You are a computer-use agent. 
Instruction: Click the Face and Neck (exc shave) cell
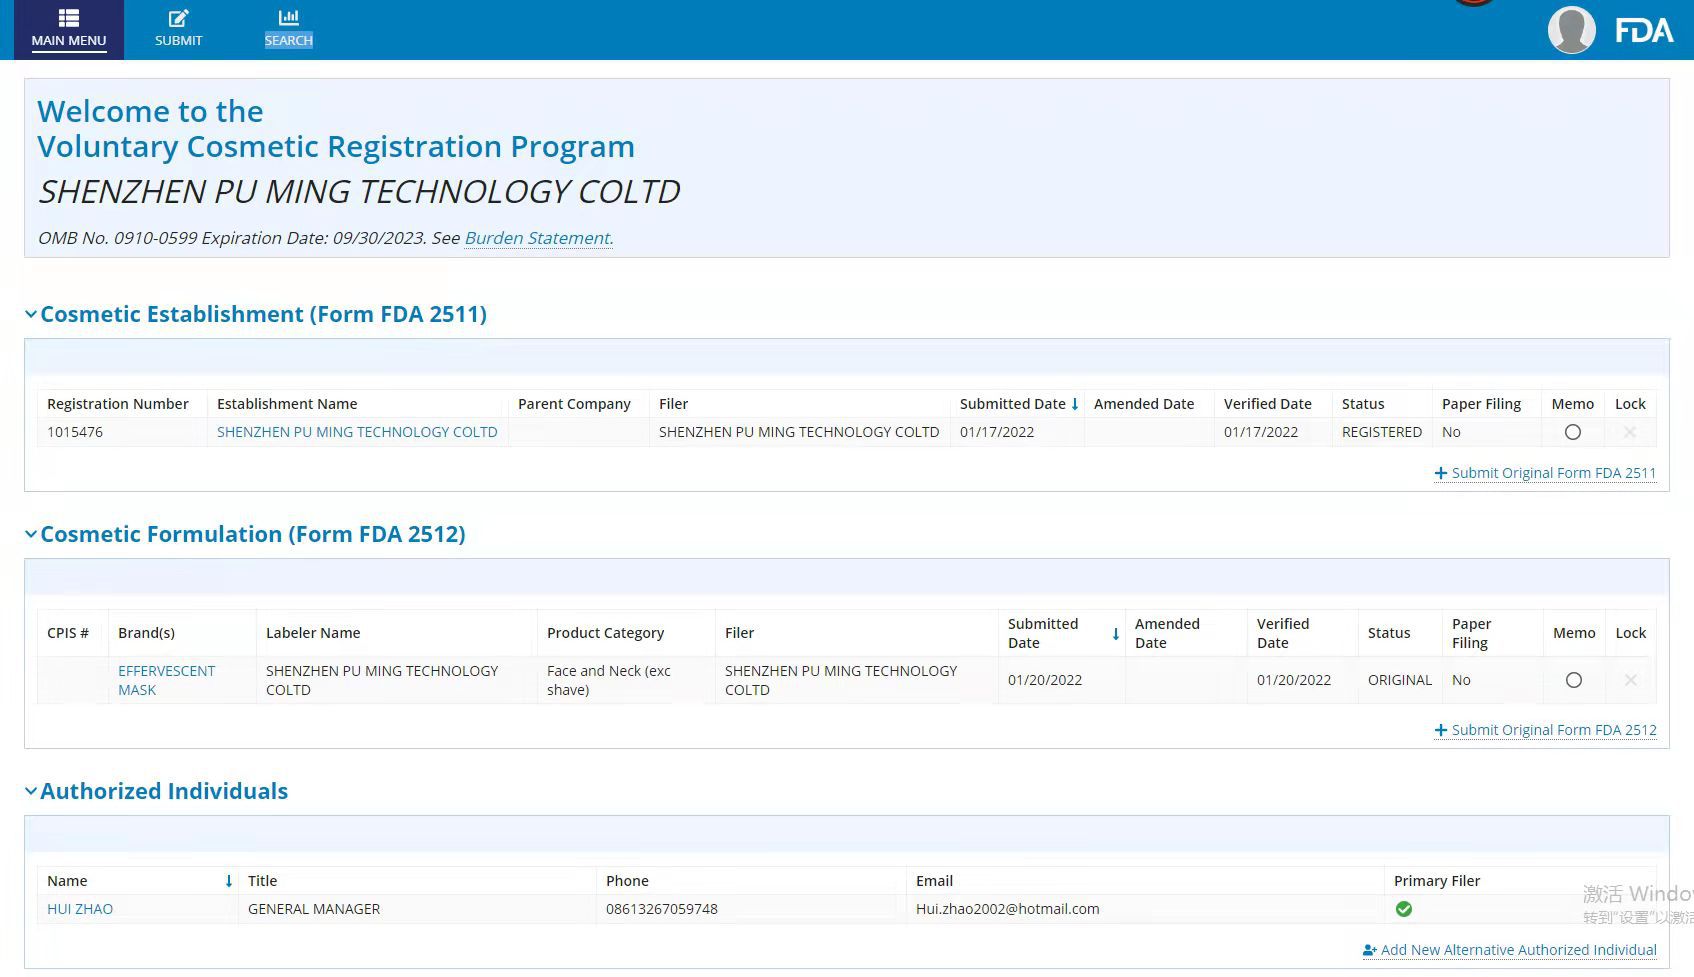(x=609, y=680)
